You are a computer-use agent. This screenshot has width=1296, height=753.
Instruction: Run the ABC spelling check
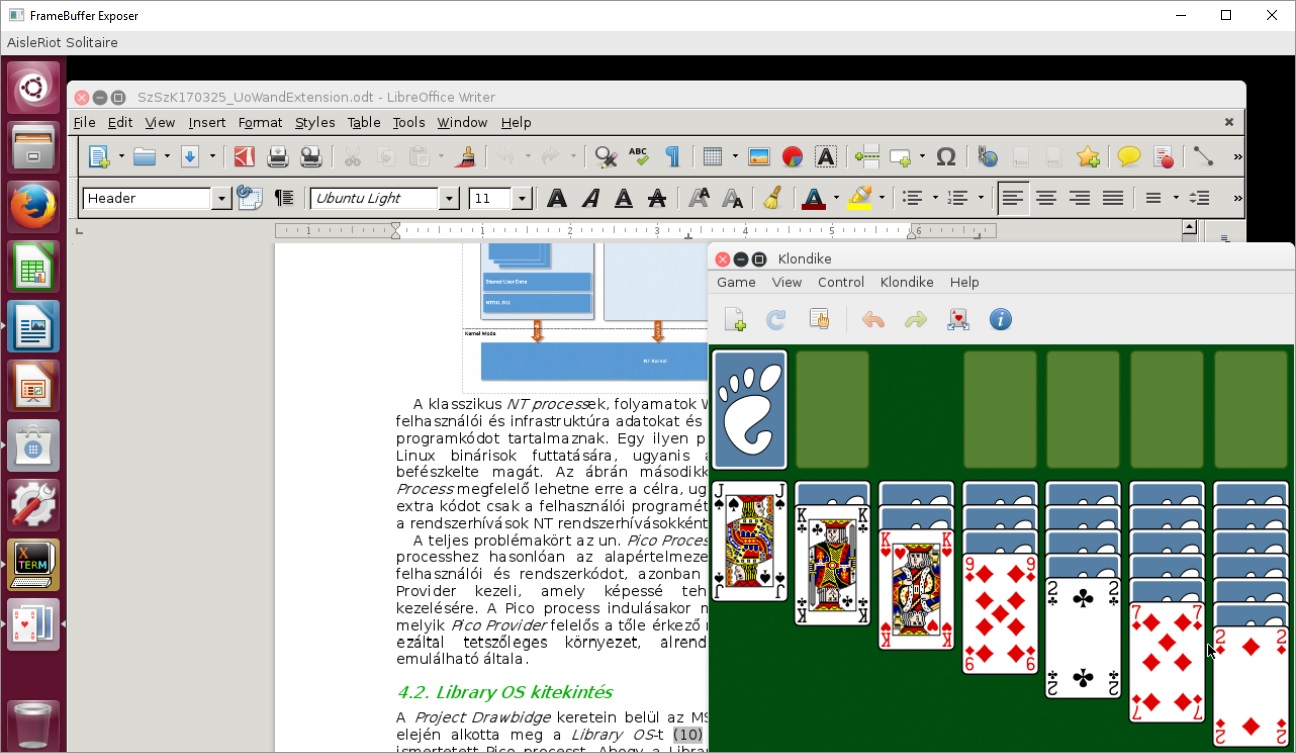pos(639,157)
